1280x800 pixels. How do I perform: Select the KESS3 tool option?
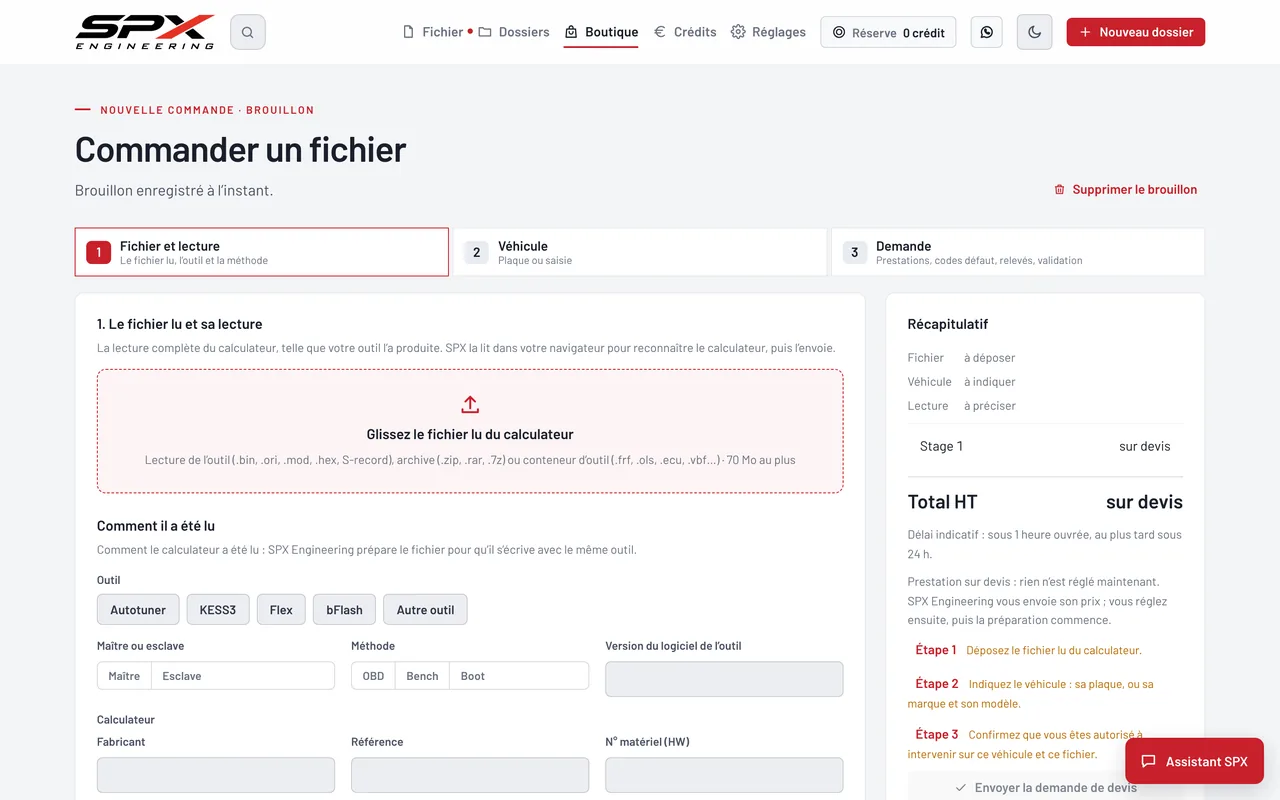coord(218,609)
